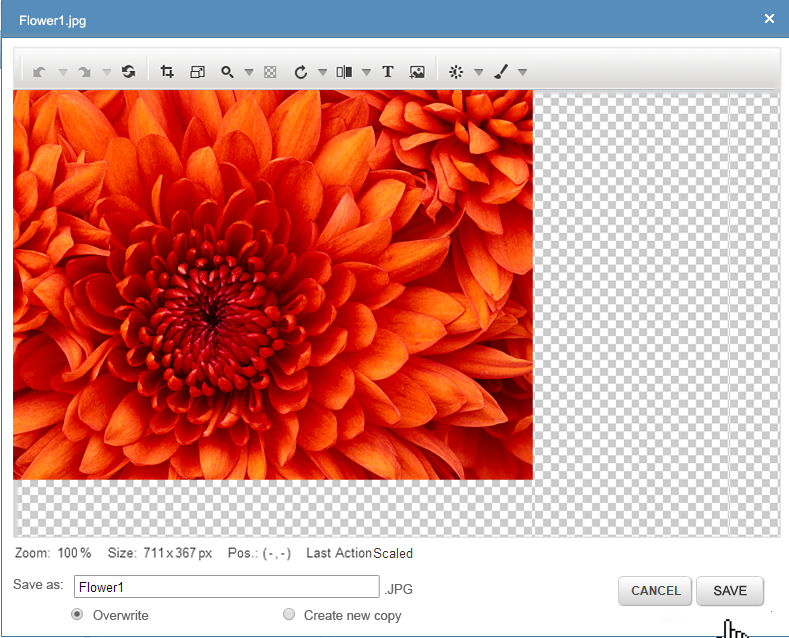Open the Resize image tool
The width and height of the screenshot is (789, 638).
tap(197, 72)
